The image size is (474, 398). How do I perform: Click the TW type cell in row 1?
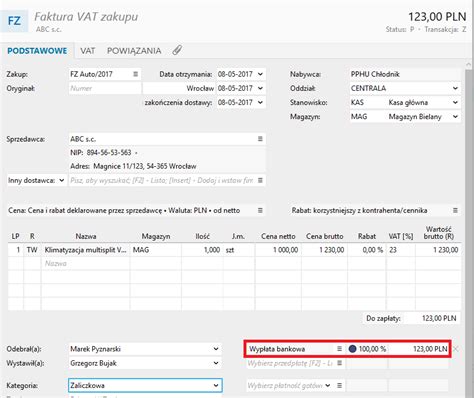tap(32, 250)
